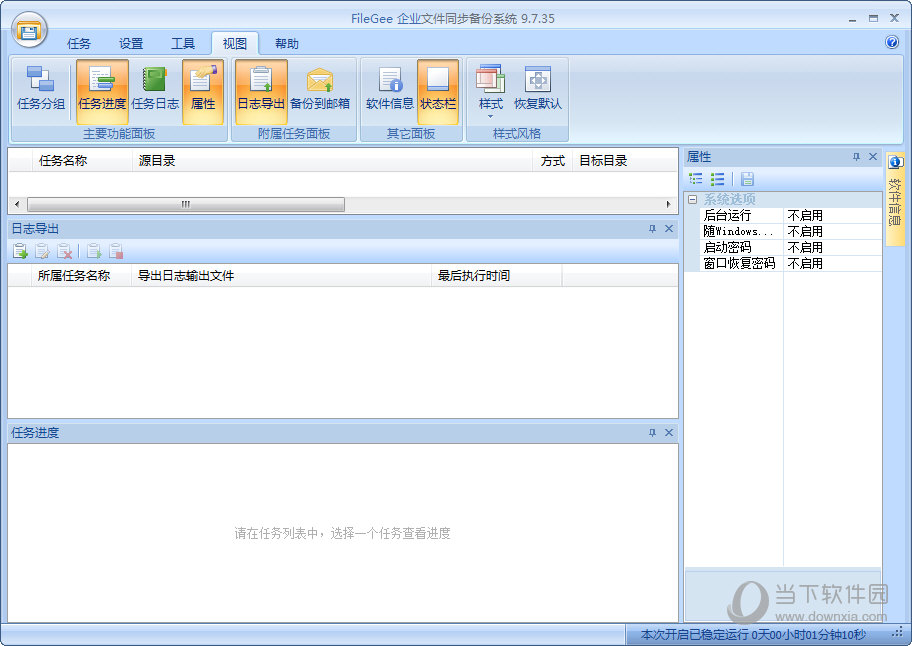
Task: Collapse the 系统选项 property group
Action: (692, 199)
